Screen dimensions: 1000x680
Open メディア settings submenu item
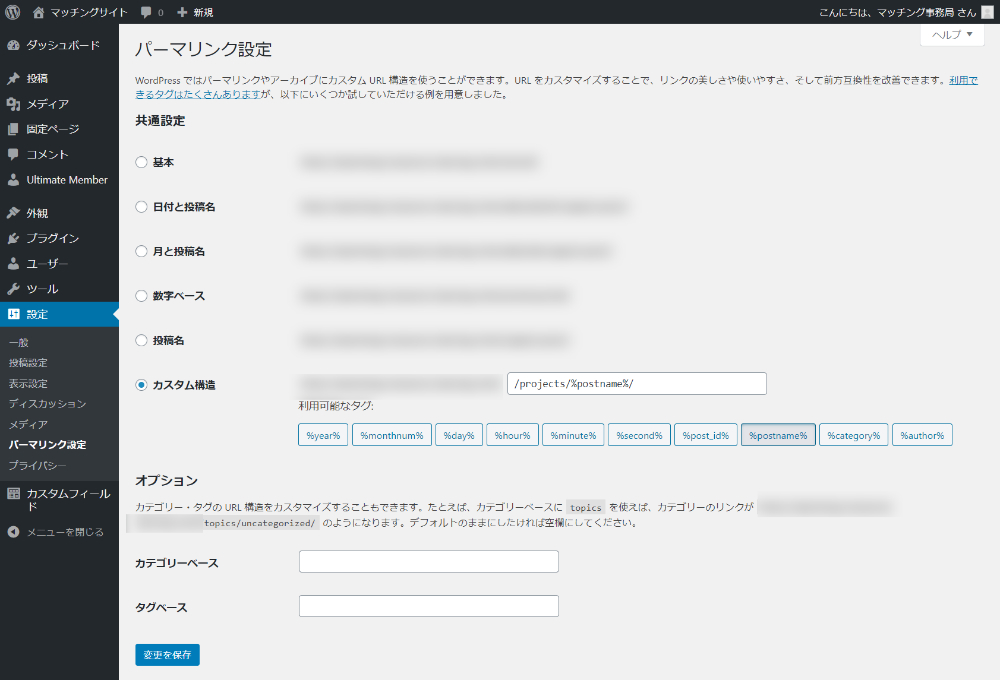(x=28, y=424)
